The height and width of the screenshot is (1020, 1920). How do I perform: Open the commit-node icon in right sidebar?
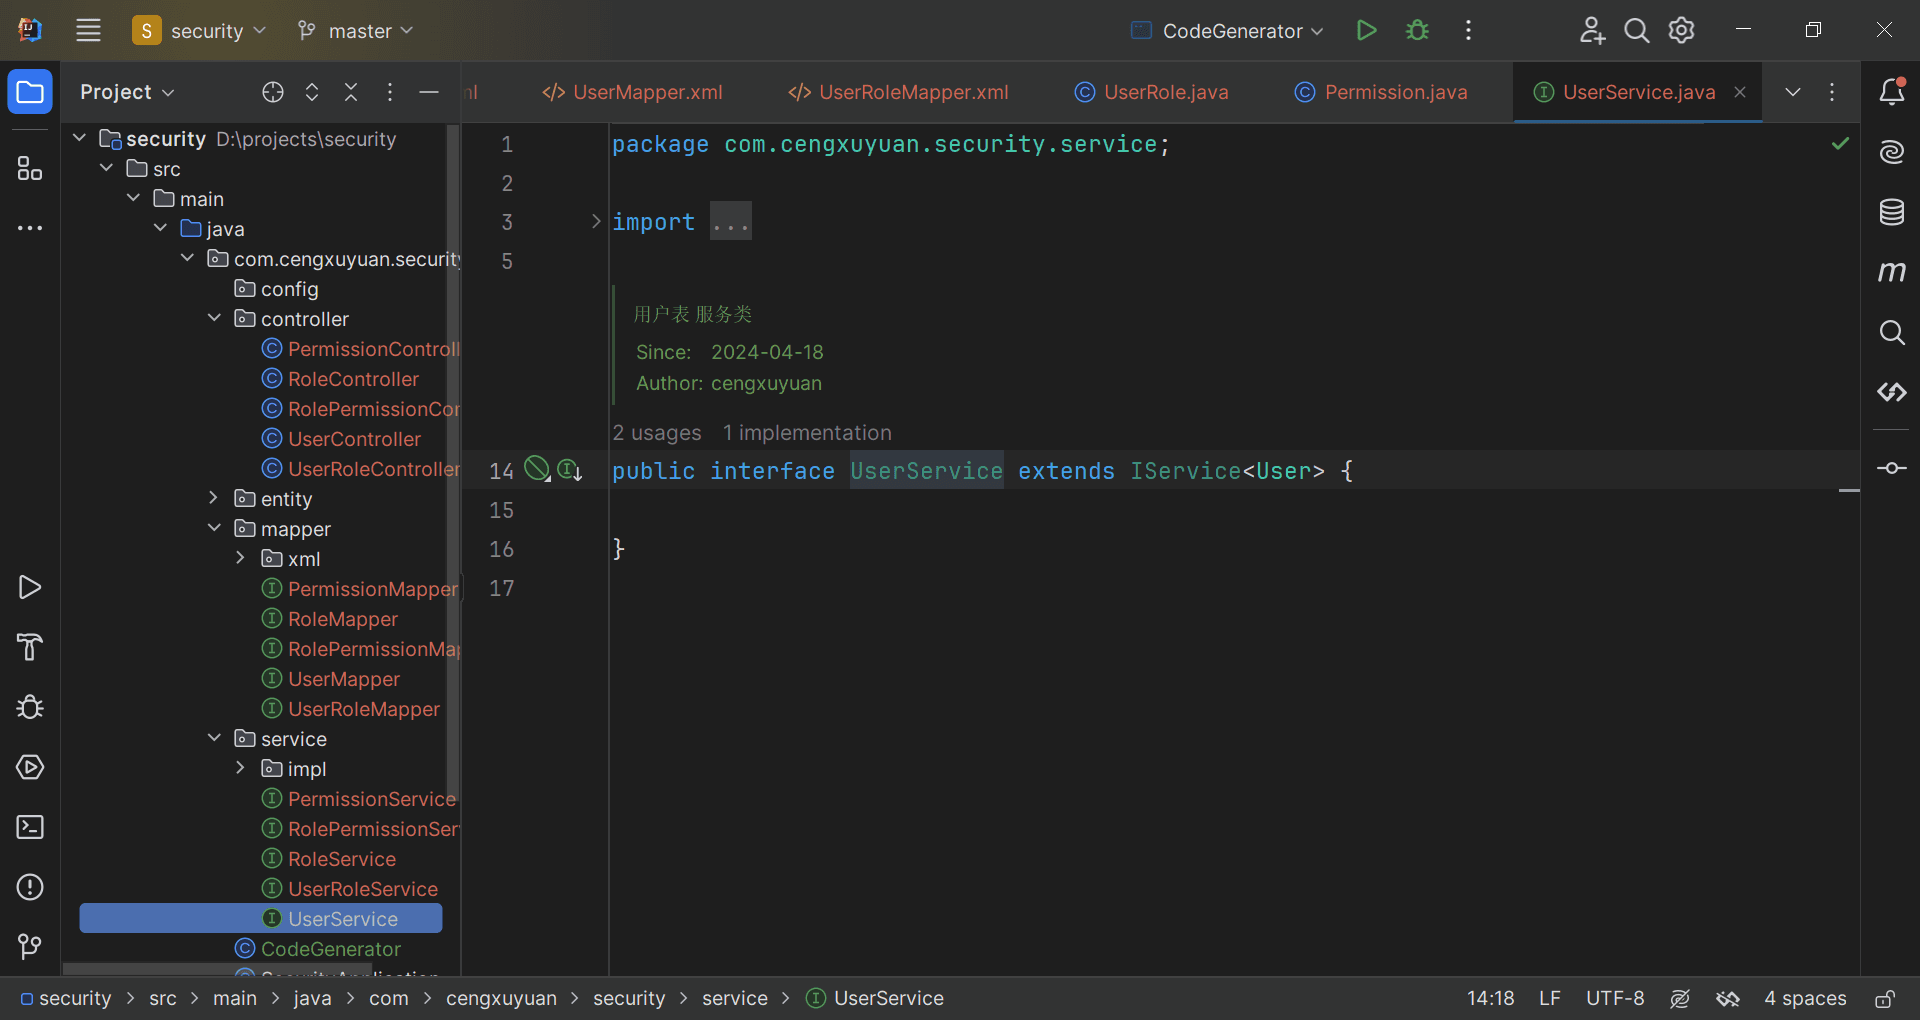[x=1891, y=468]
